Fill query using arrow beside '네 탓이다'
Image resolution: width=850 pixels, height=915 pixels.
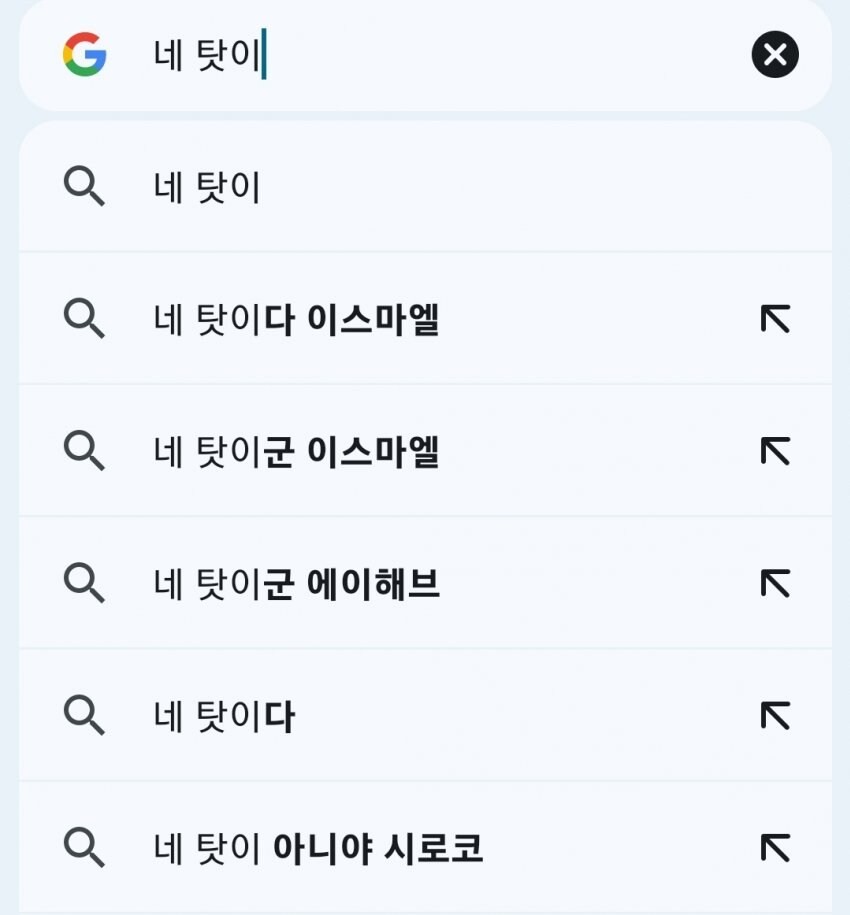point(775,715)
